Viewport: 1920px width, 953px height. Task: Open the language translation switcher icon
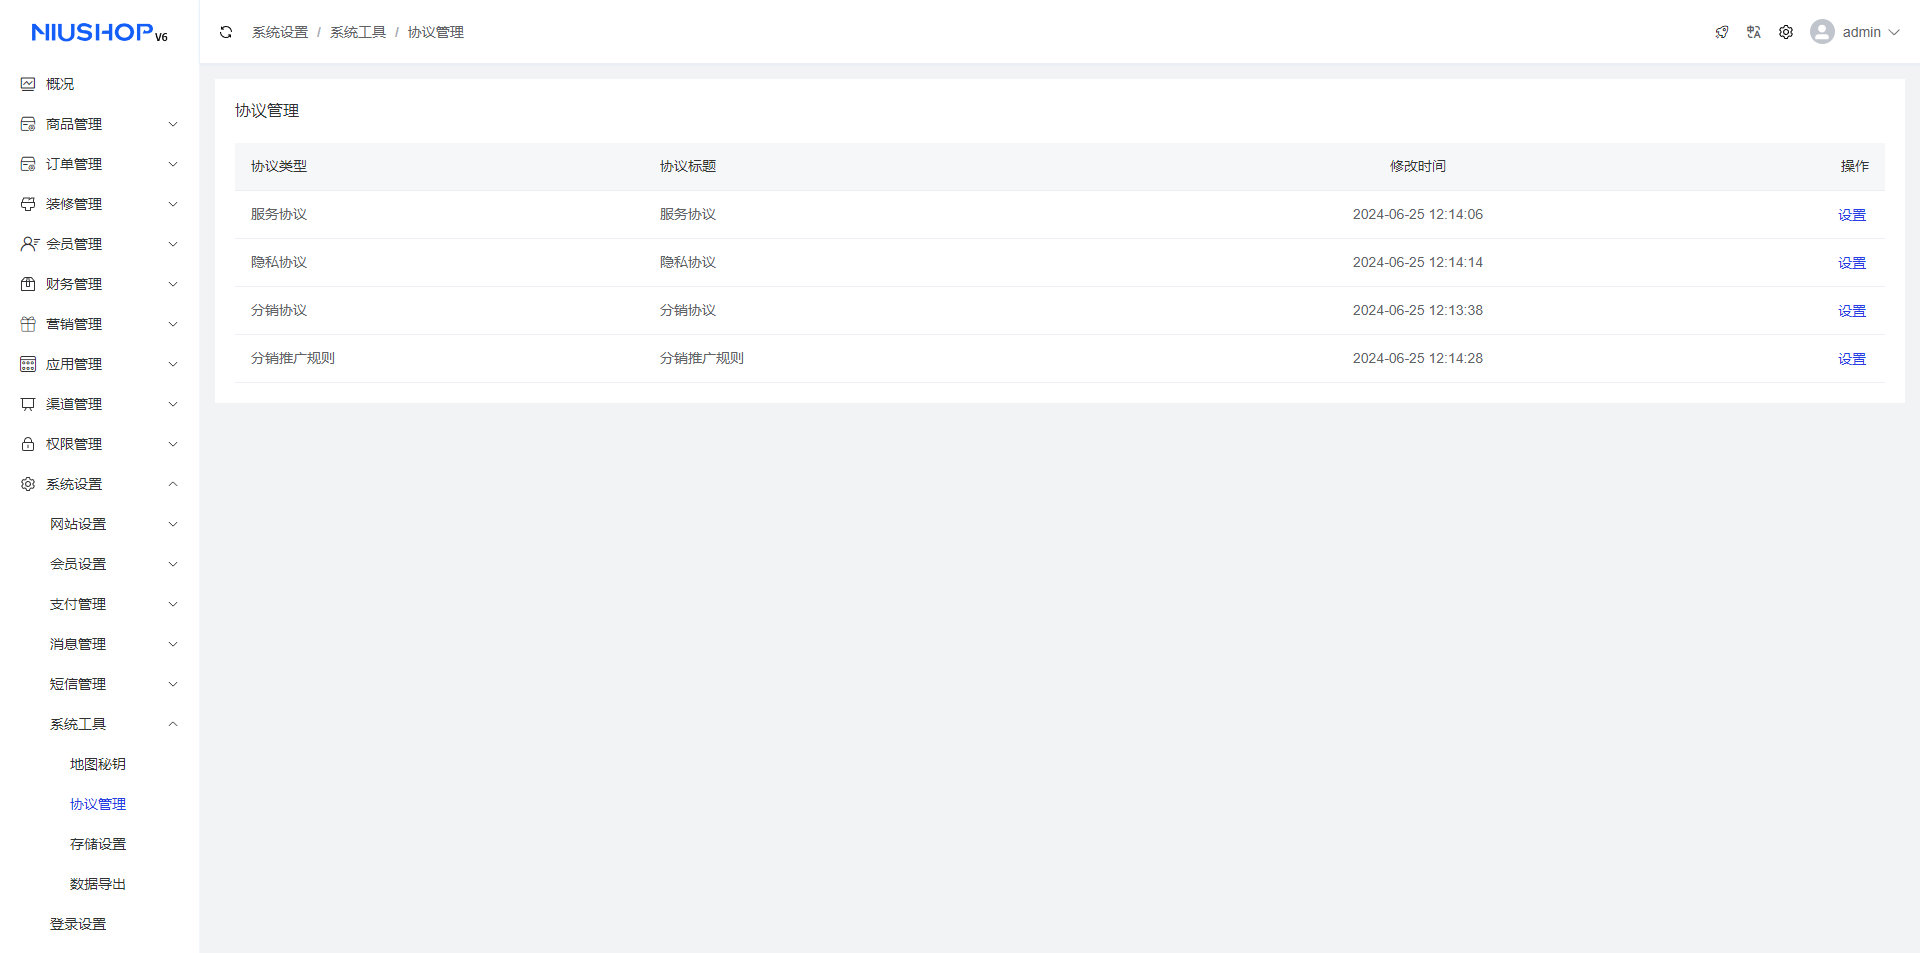click(x=1753, y=32)
